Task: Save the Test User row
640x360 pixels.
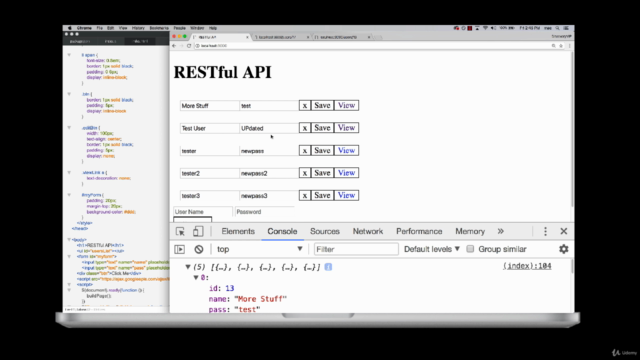Action: point(322,128)
